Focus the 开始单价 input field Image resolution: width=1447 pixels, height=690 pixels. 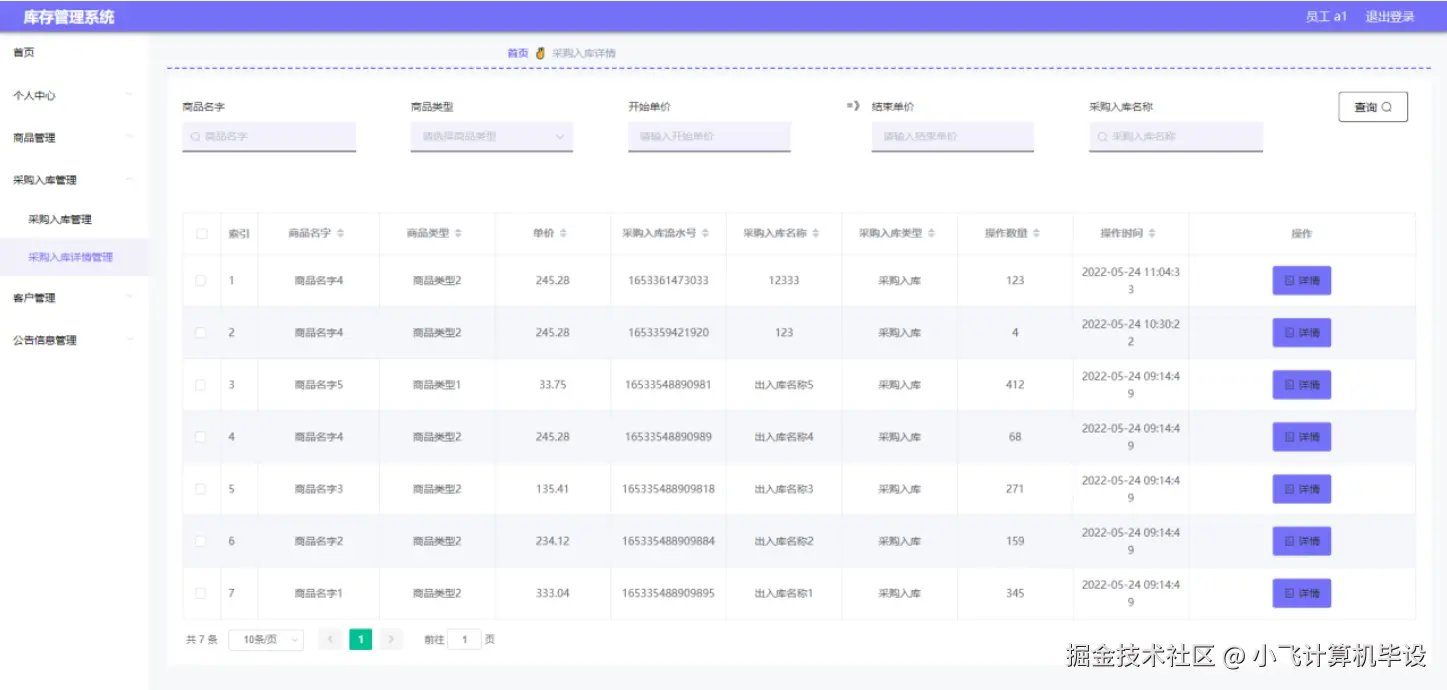pos(709,136)
